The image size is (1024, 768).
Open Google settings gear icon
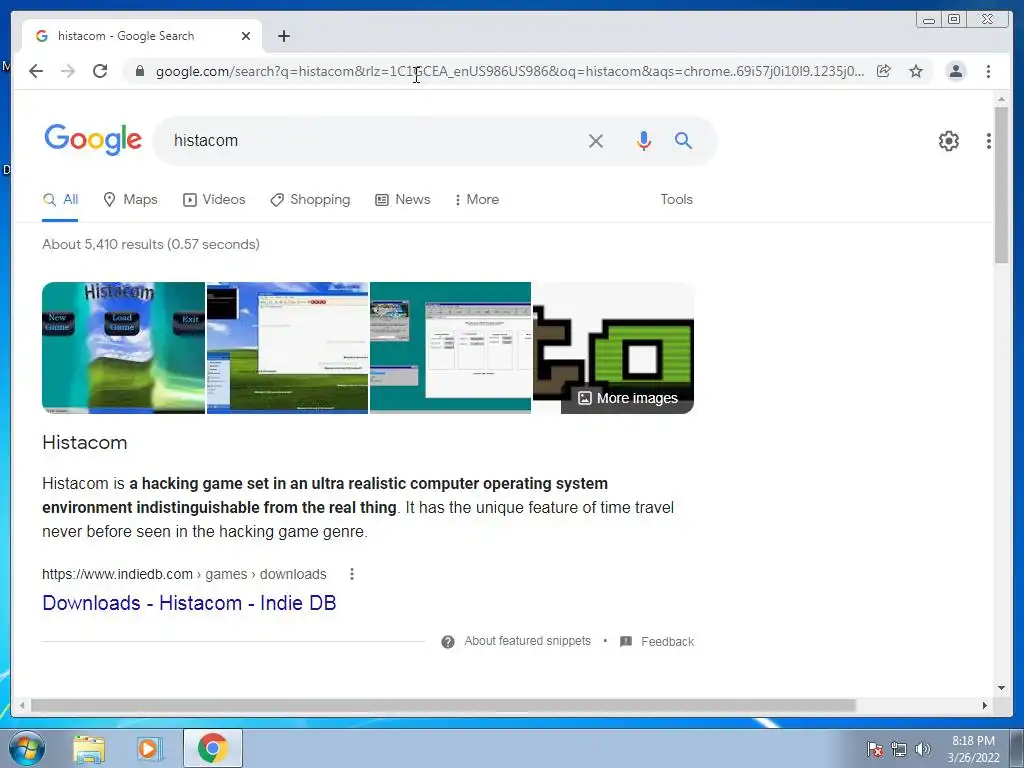click(948, 141)
